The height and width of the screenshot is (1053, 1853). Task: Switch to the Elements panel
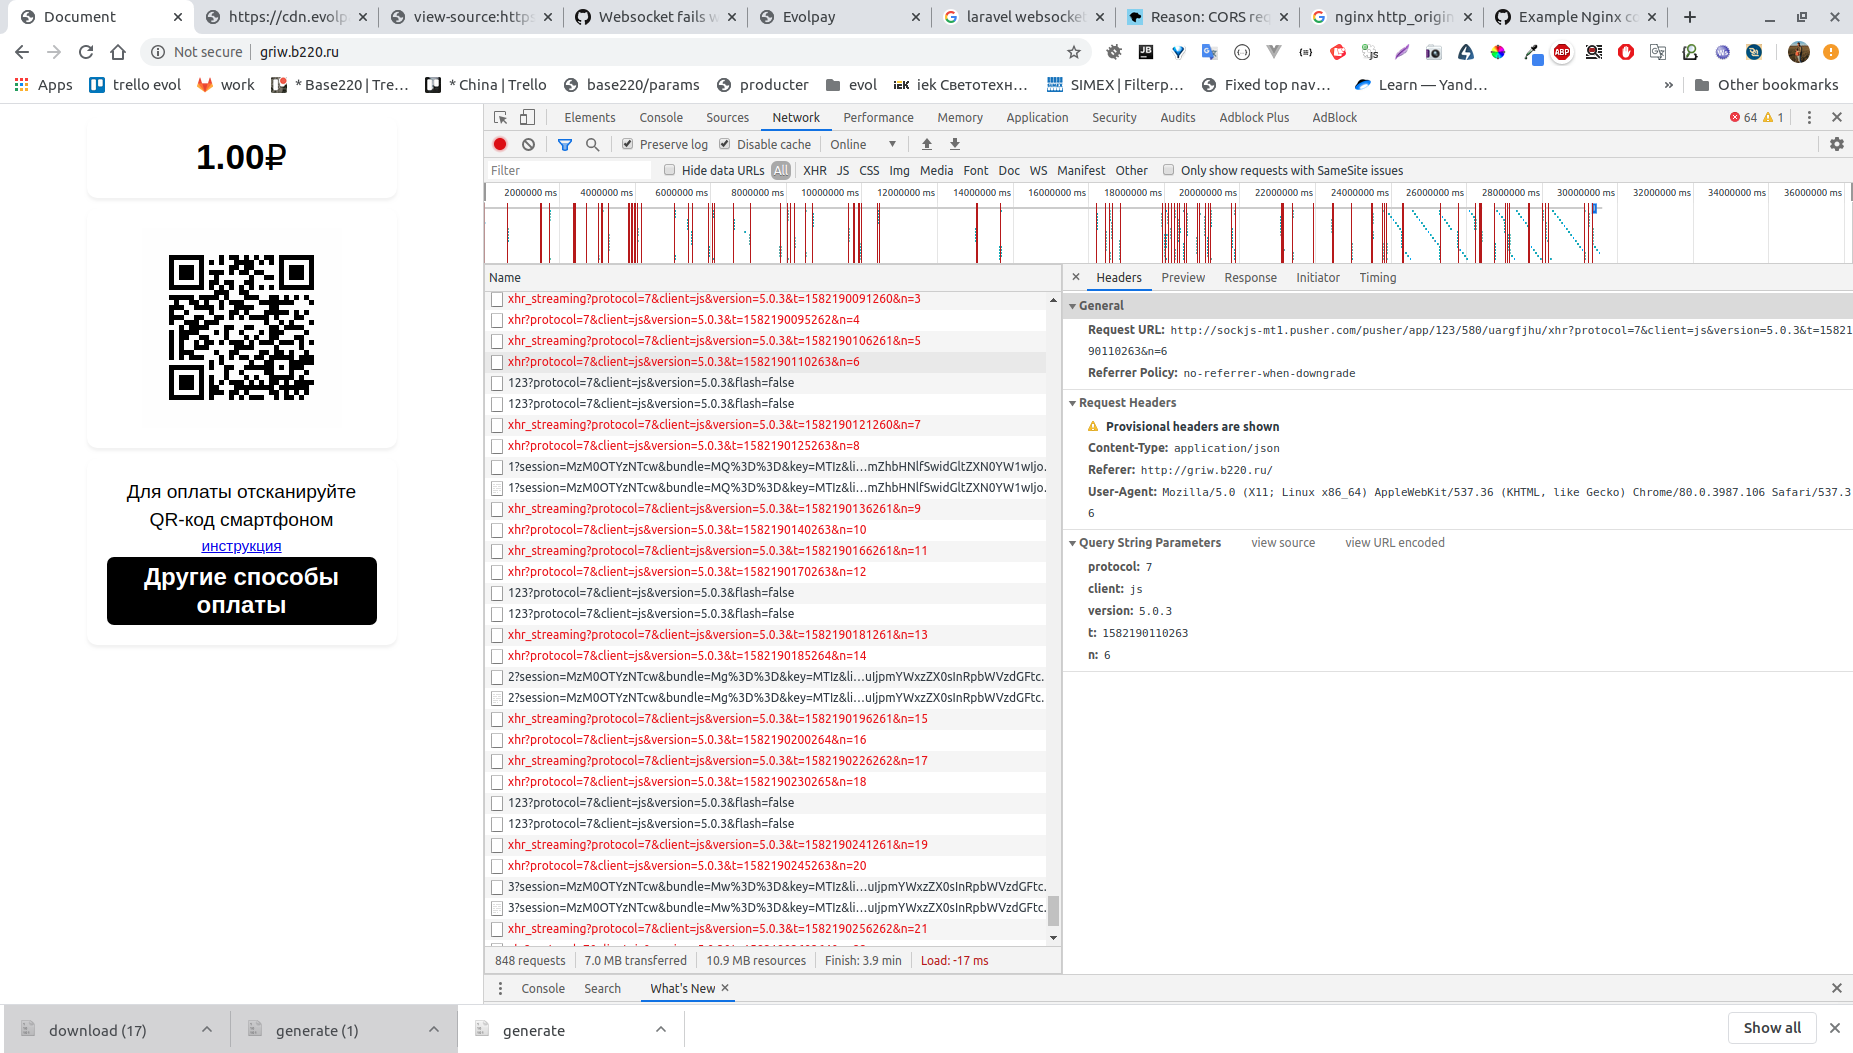click(x=589, y=117)
